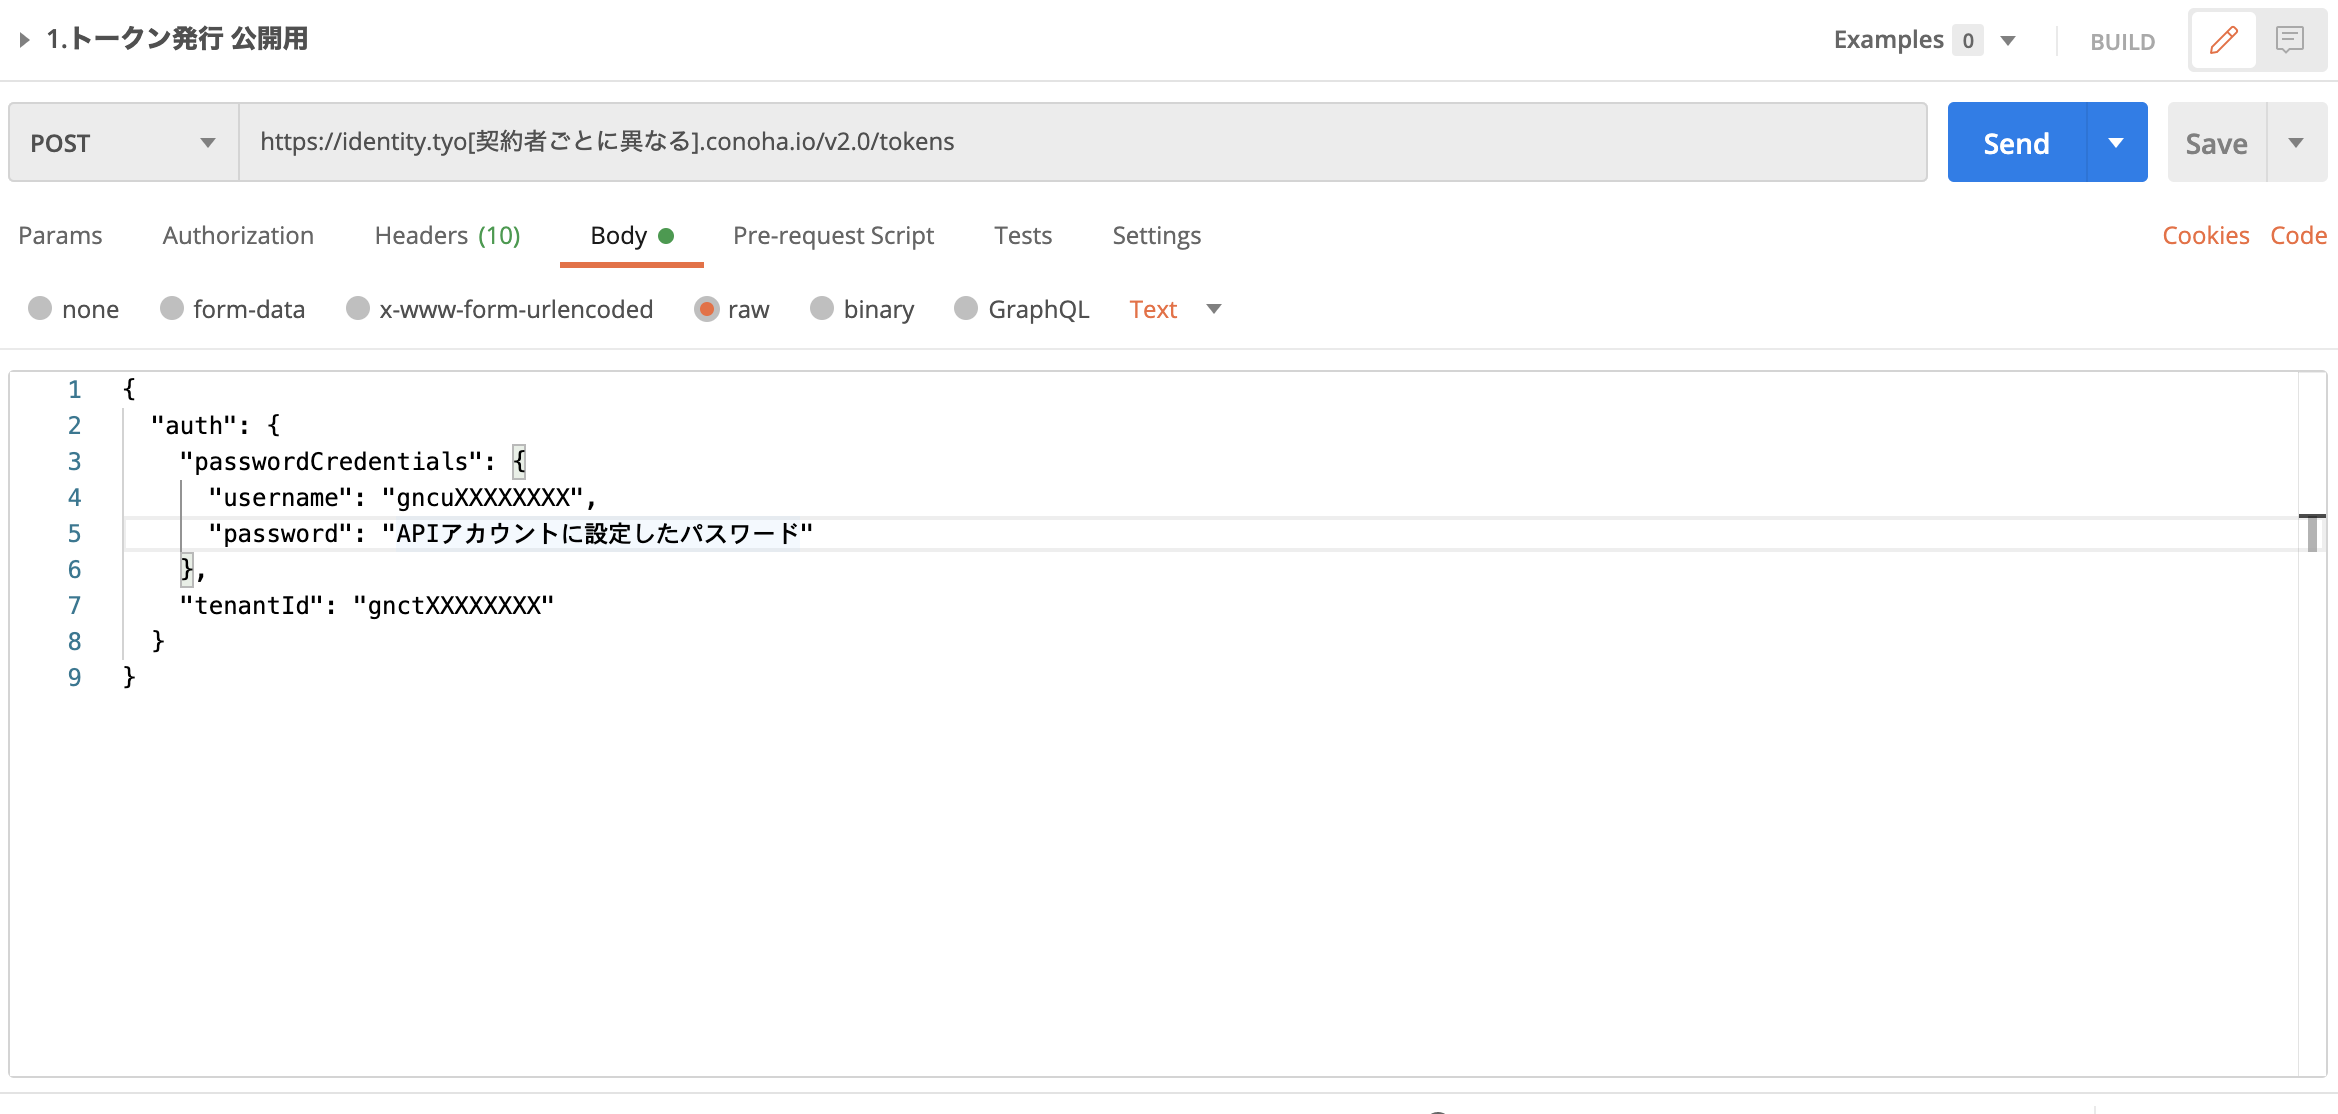This screenshot has width=2338, height=1114.
Task: Select form-data body type
Action: 172,309
